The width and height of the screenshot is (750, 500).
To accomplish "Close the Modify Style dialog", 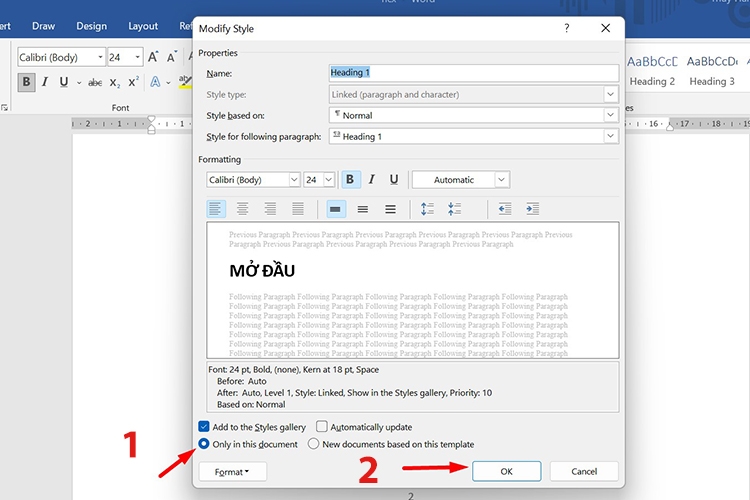I will (606, 28).
